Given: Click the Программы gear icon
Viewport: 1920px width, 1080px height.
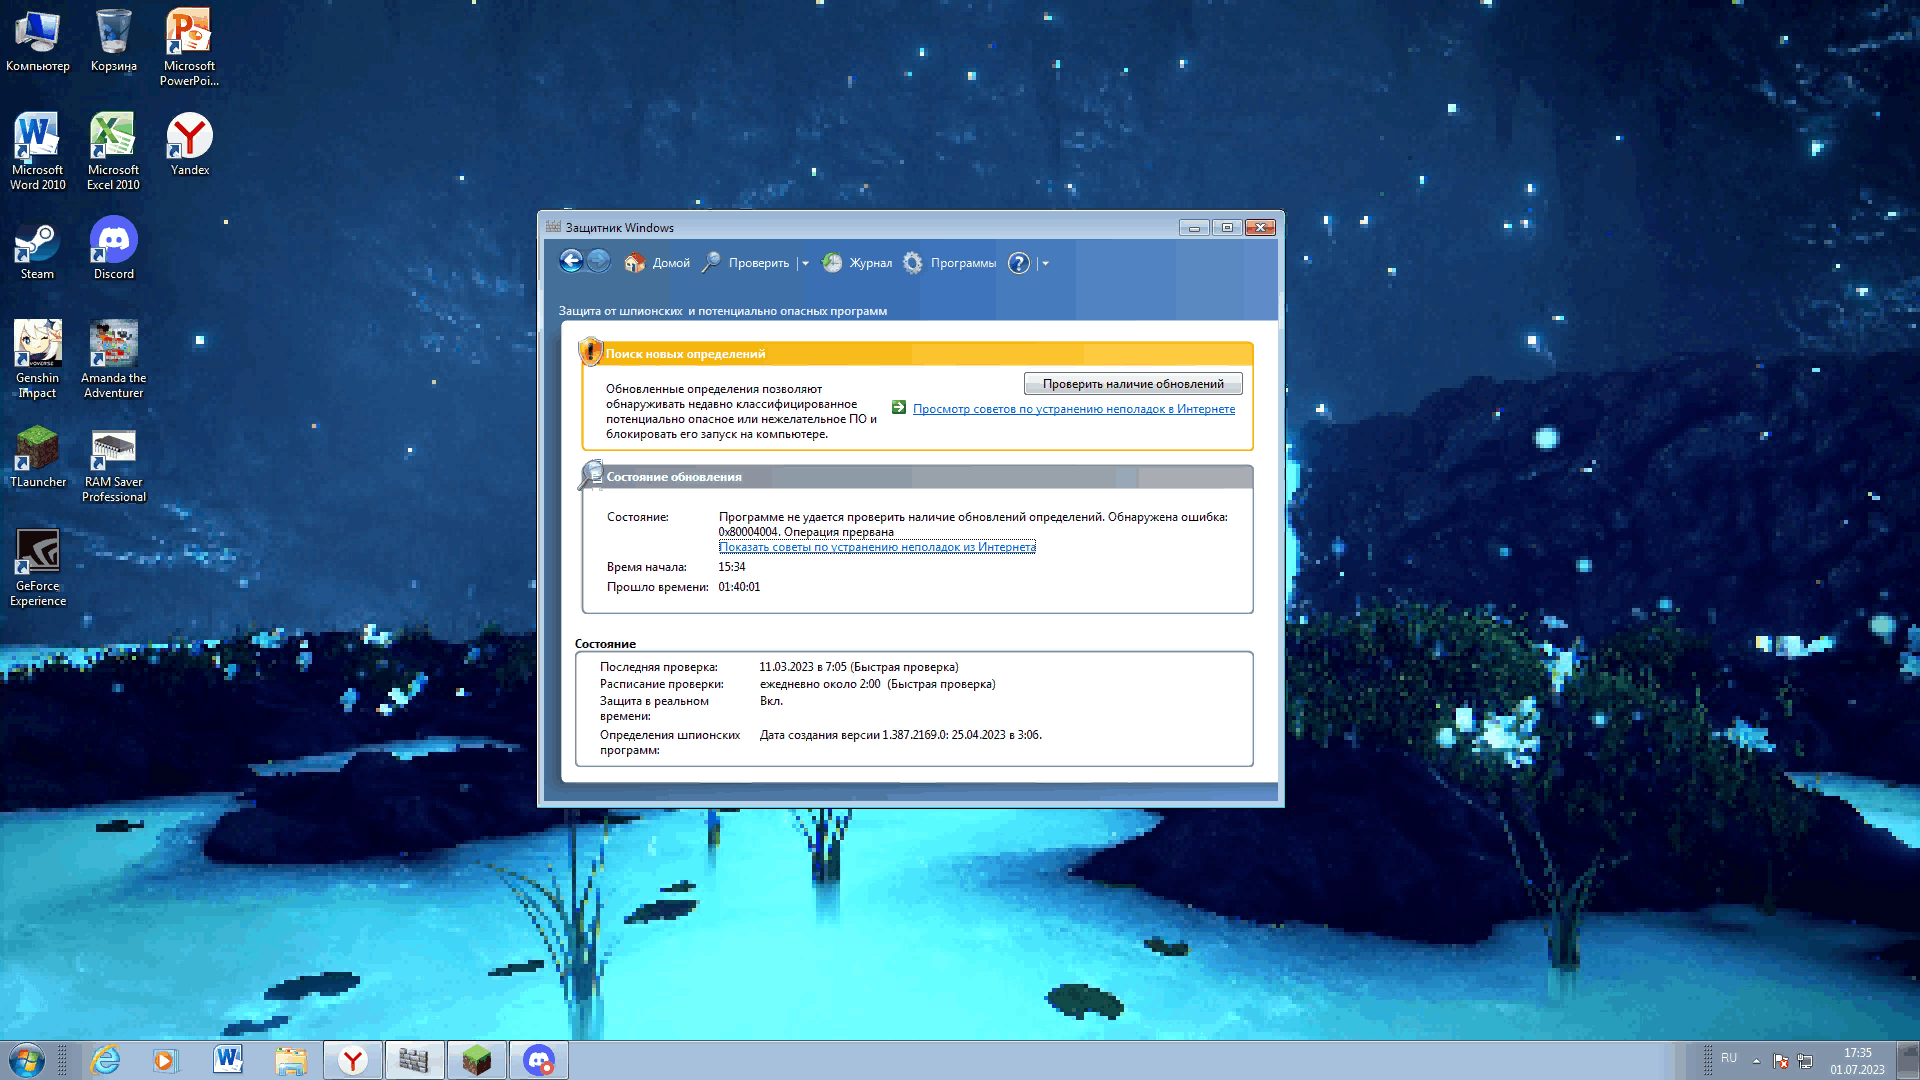Looking at the screenshot, I should click(913, 263).
